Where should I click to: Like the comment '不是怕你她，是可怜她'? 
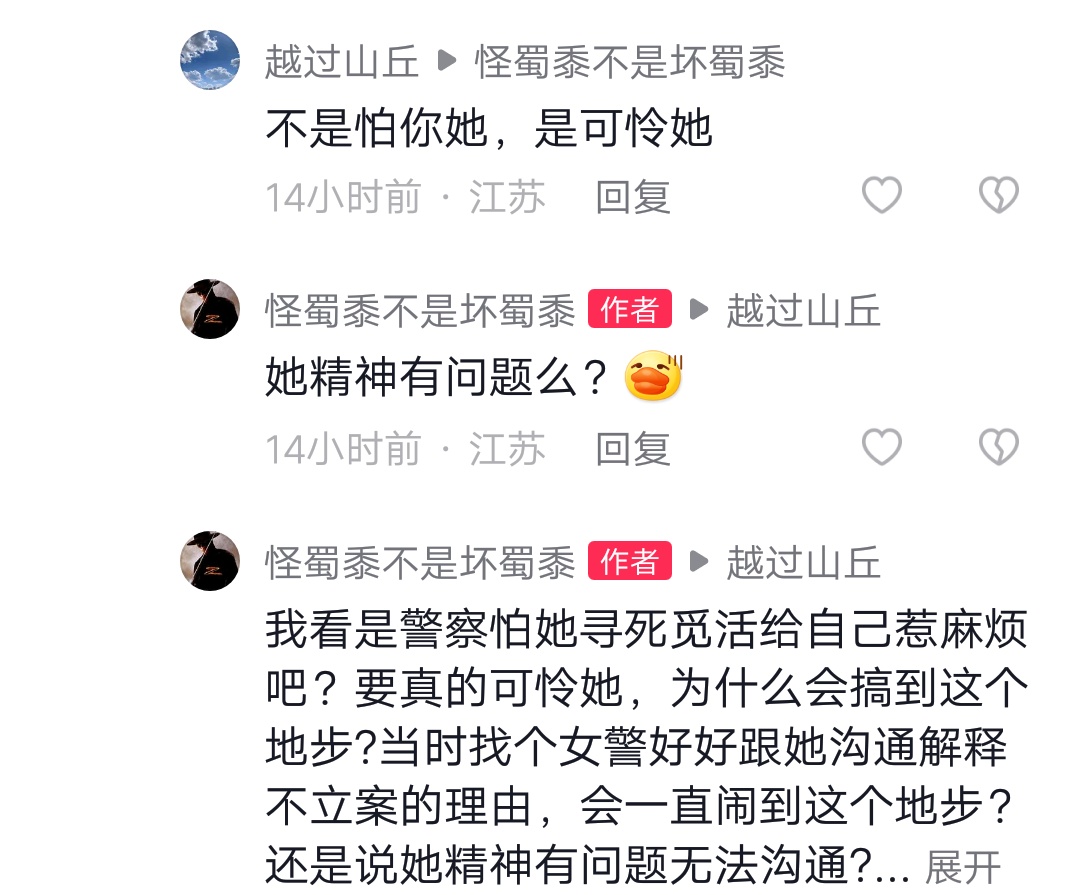tap(882, 195)
